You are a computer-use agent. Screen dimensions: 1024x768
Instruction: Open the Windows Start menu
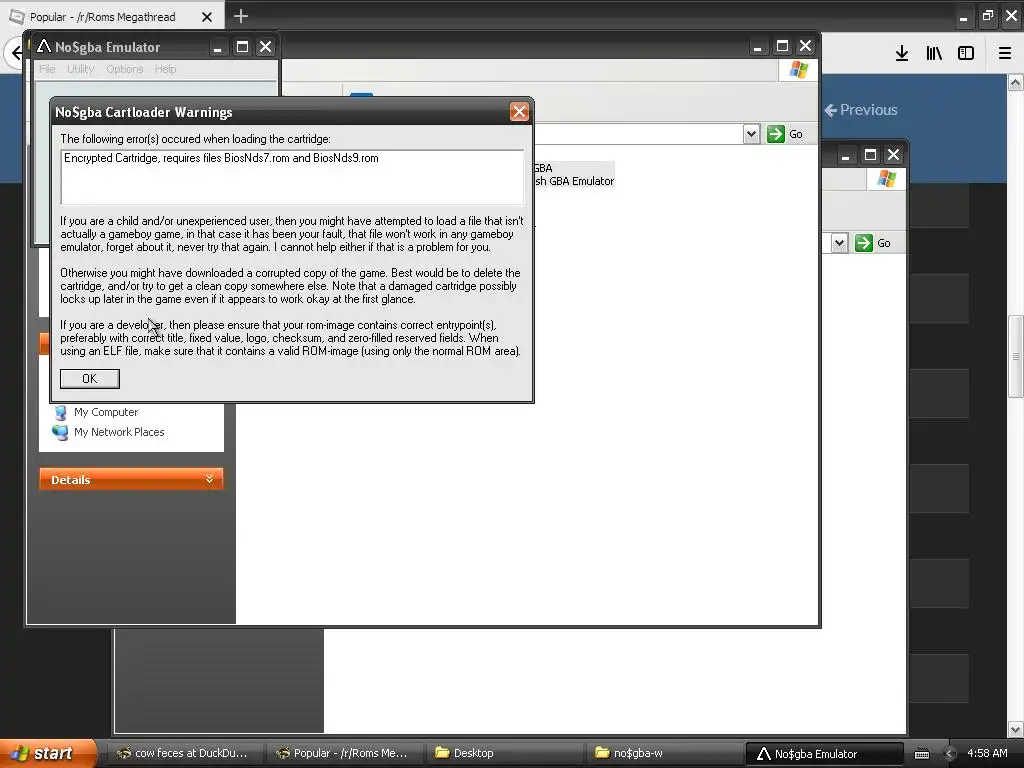click(48, 753)
